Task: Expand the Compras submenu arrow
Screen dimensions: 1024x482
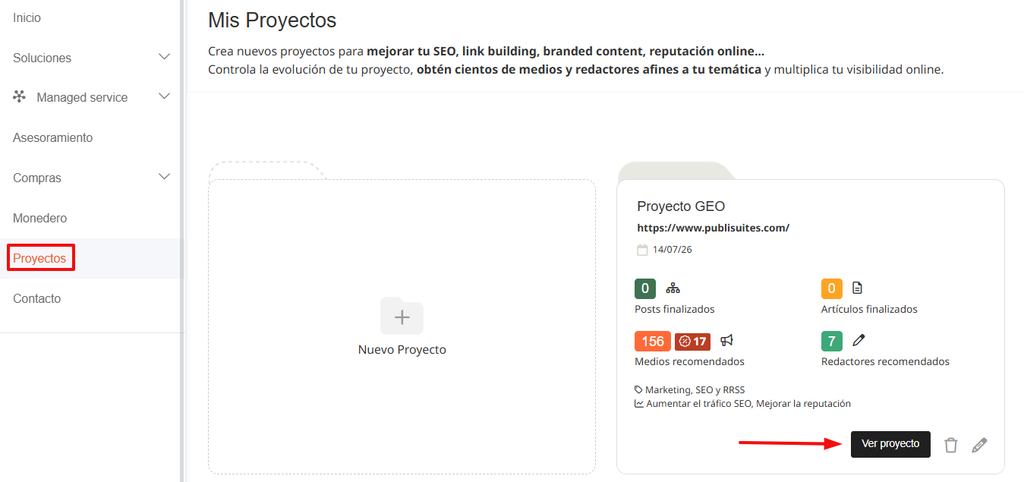Action: [x=165, y=177]
